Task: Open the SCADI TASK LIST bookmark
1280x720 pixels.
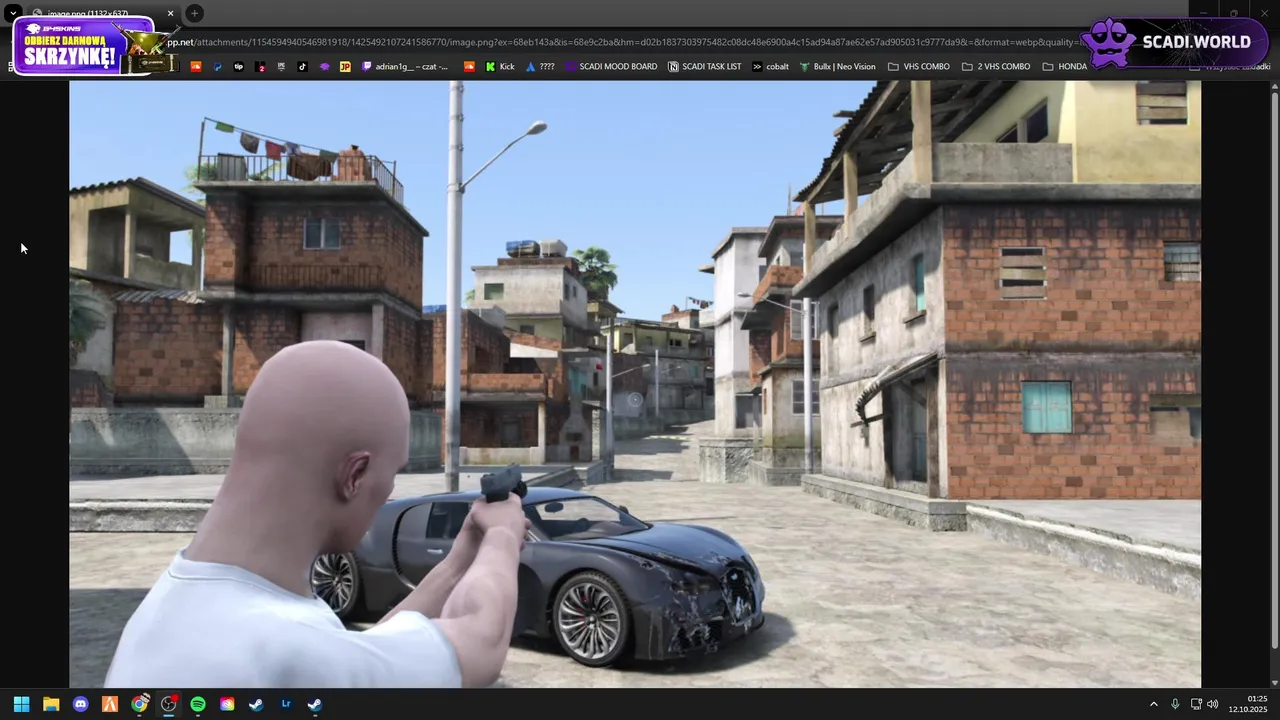Action: click(x=704, y=67)
